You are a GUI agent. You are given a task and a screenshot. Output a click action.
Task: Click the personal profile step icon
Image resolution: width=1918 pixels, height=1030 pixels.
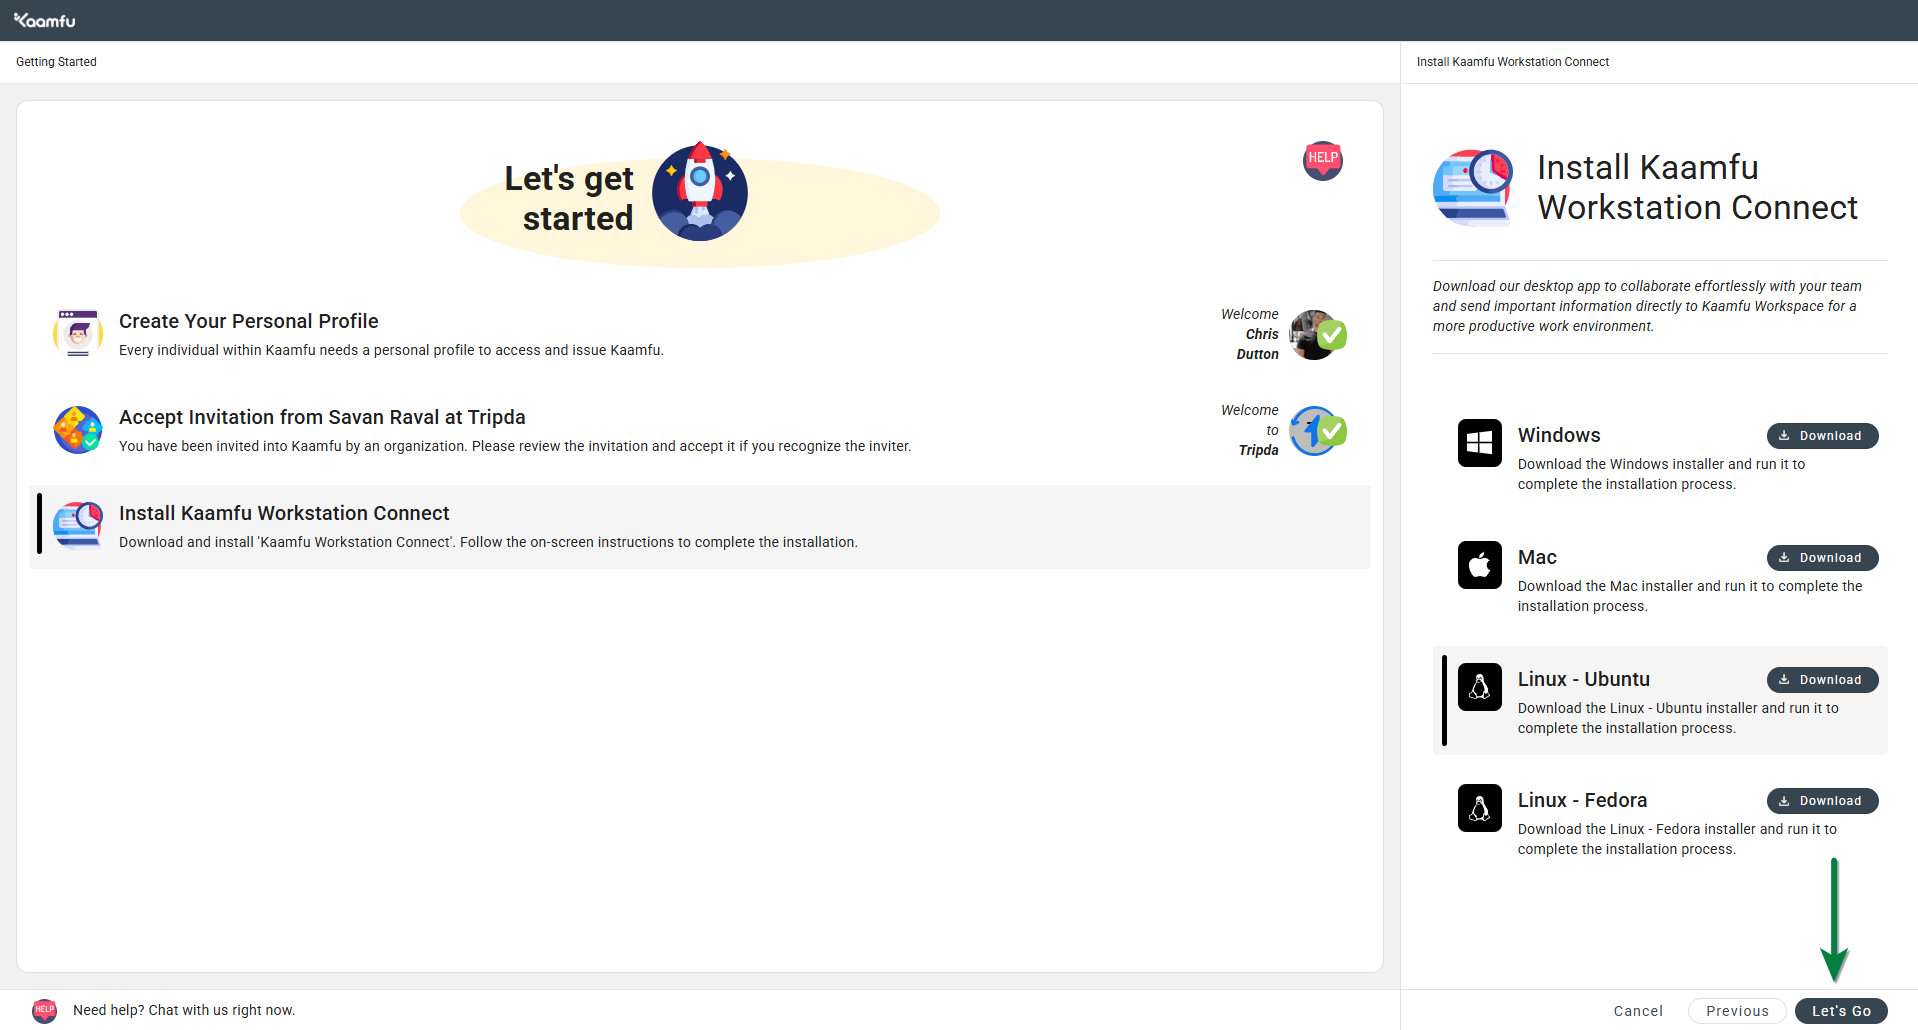point(78,333)
